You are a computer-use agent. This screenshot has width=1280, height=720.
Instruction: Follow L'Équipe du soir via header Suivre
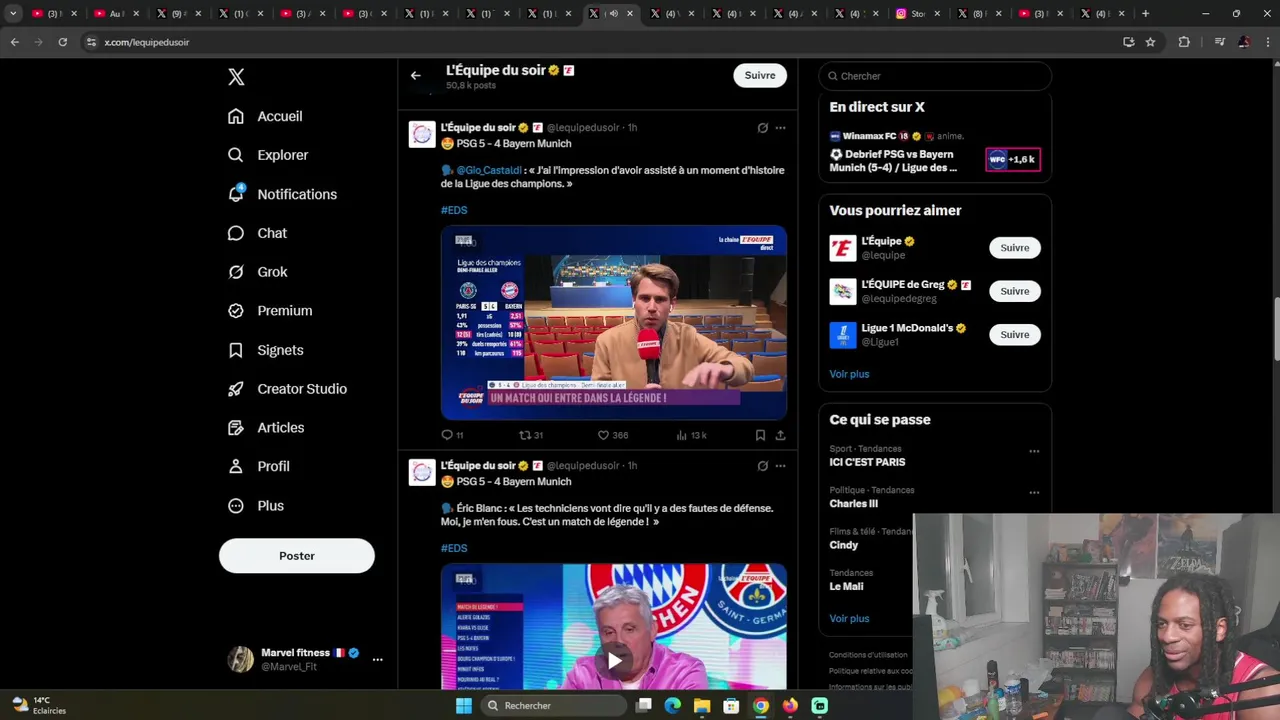(760, 75)
